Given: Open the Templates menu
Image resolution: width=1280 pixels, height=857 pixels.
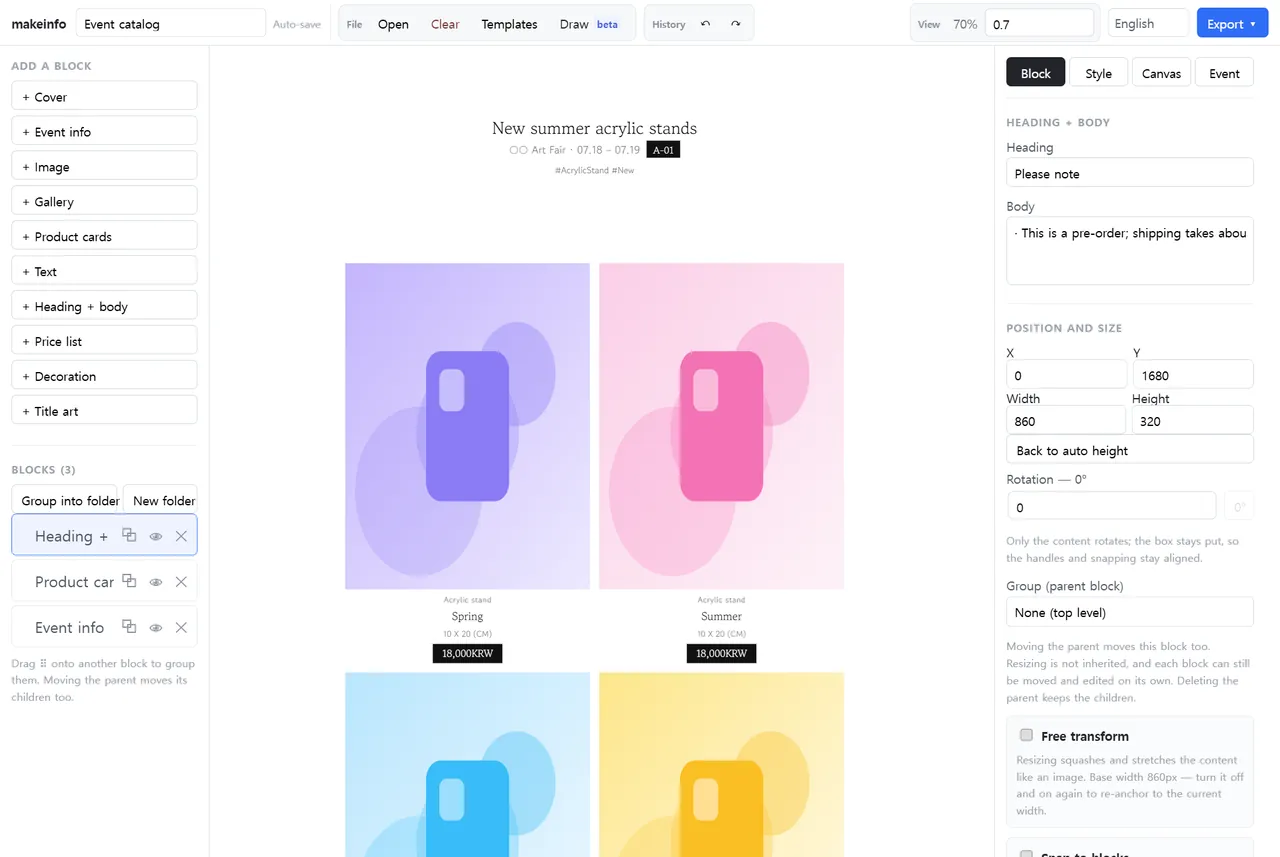Looking at the screenshot, I should pos(509,24).
